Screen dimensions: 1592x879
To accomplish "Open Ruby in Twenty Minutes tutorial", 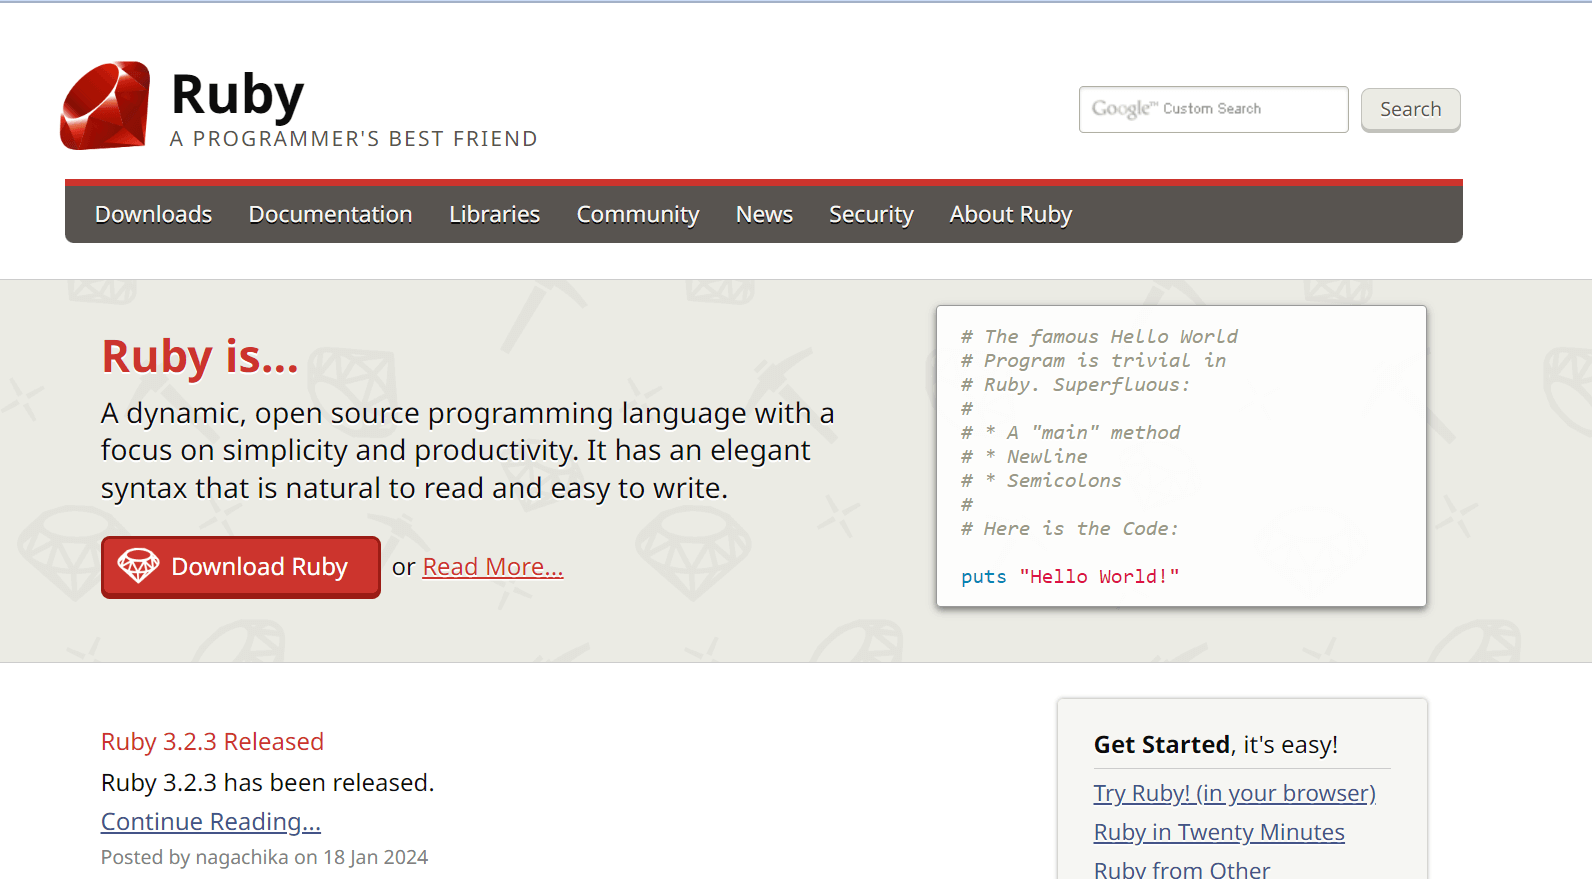I will 1219,832.
